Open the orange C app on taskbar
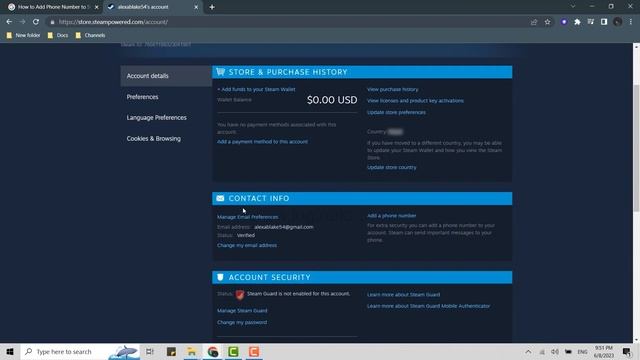 click(254, 351)
